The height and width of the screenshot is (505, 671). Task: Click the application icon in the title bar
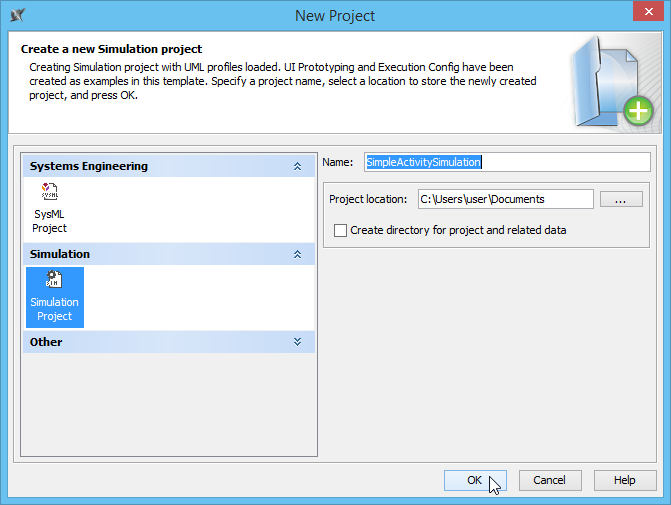(x=16, y=15)
